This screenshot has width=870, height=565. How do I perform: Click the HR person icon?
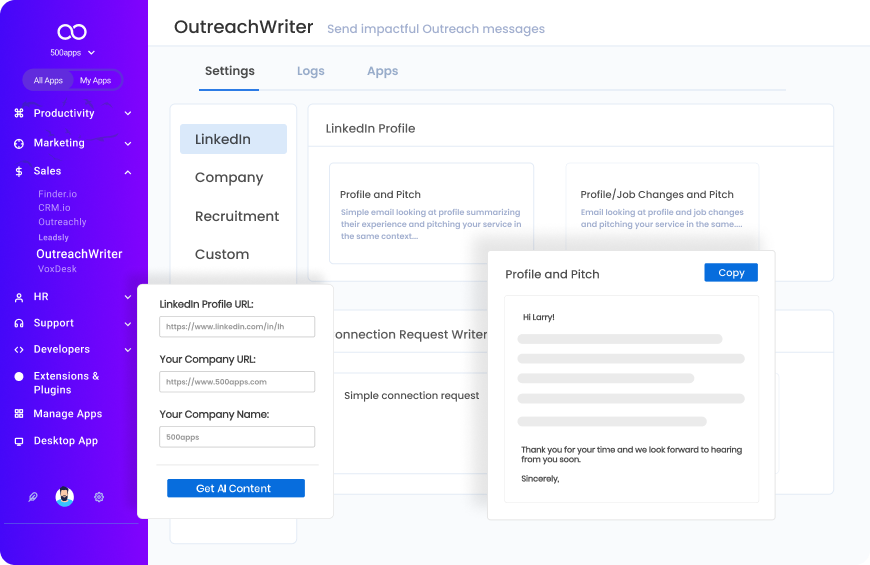click(19, 297)
